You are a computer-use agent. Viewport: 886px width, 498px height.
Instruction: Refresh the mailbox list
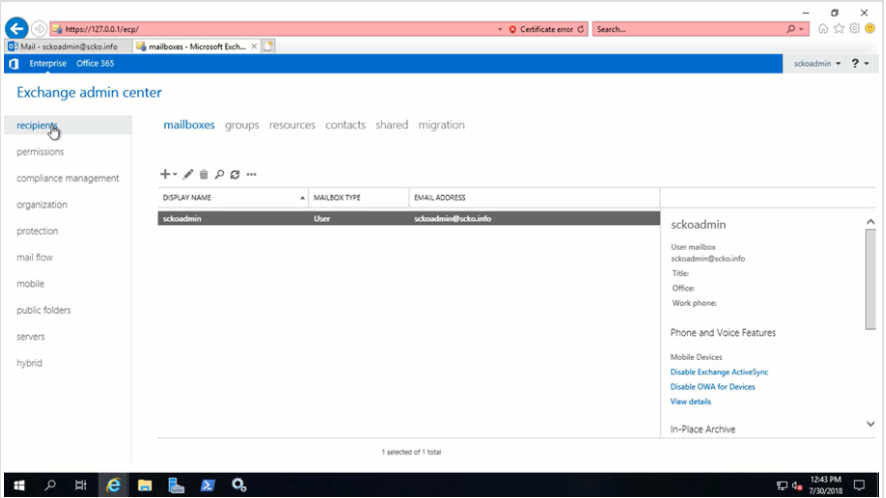234,174
